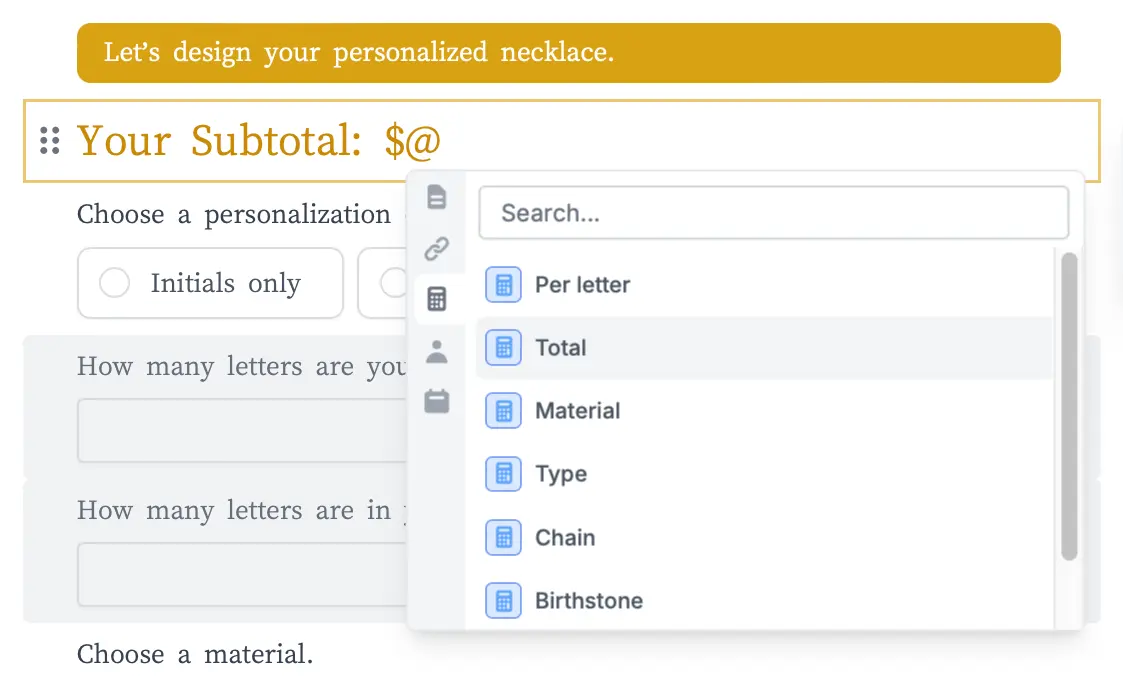Image resolution: width=1123 pixels, height=681 pixels.
Task: Insert the Total calculation from the list
Action: pos(561,347)
